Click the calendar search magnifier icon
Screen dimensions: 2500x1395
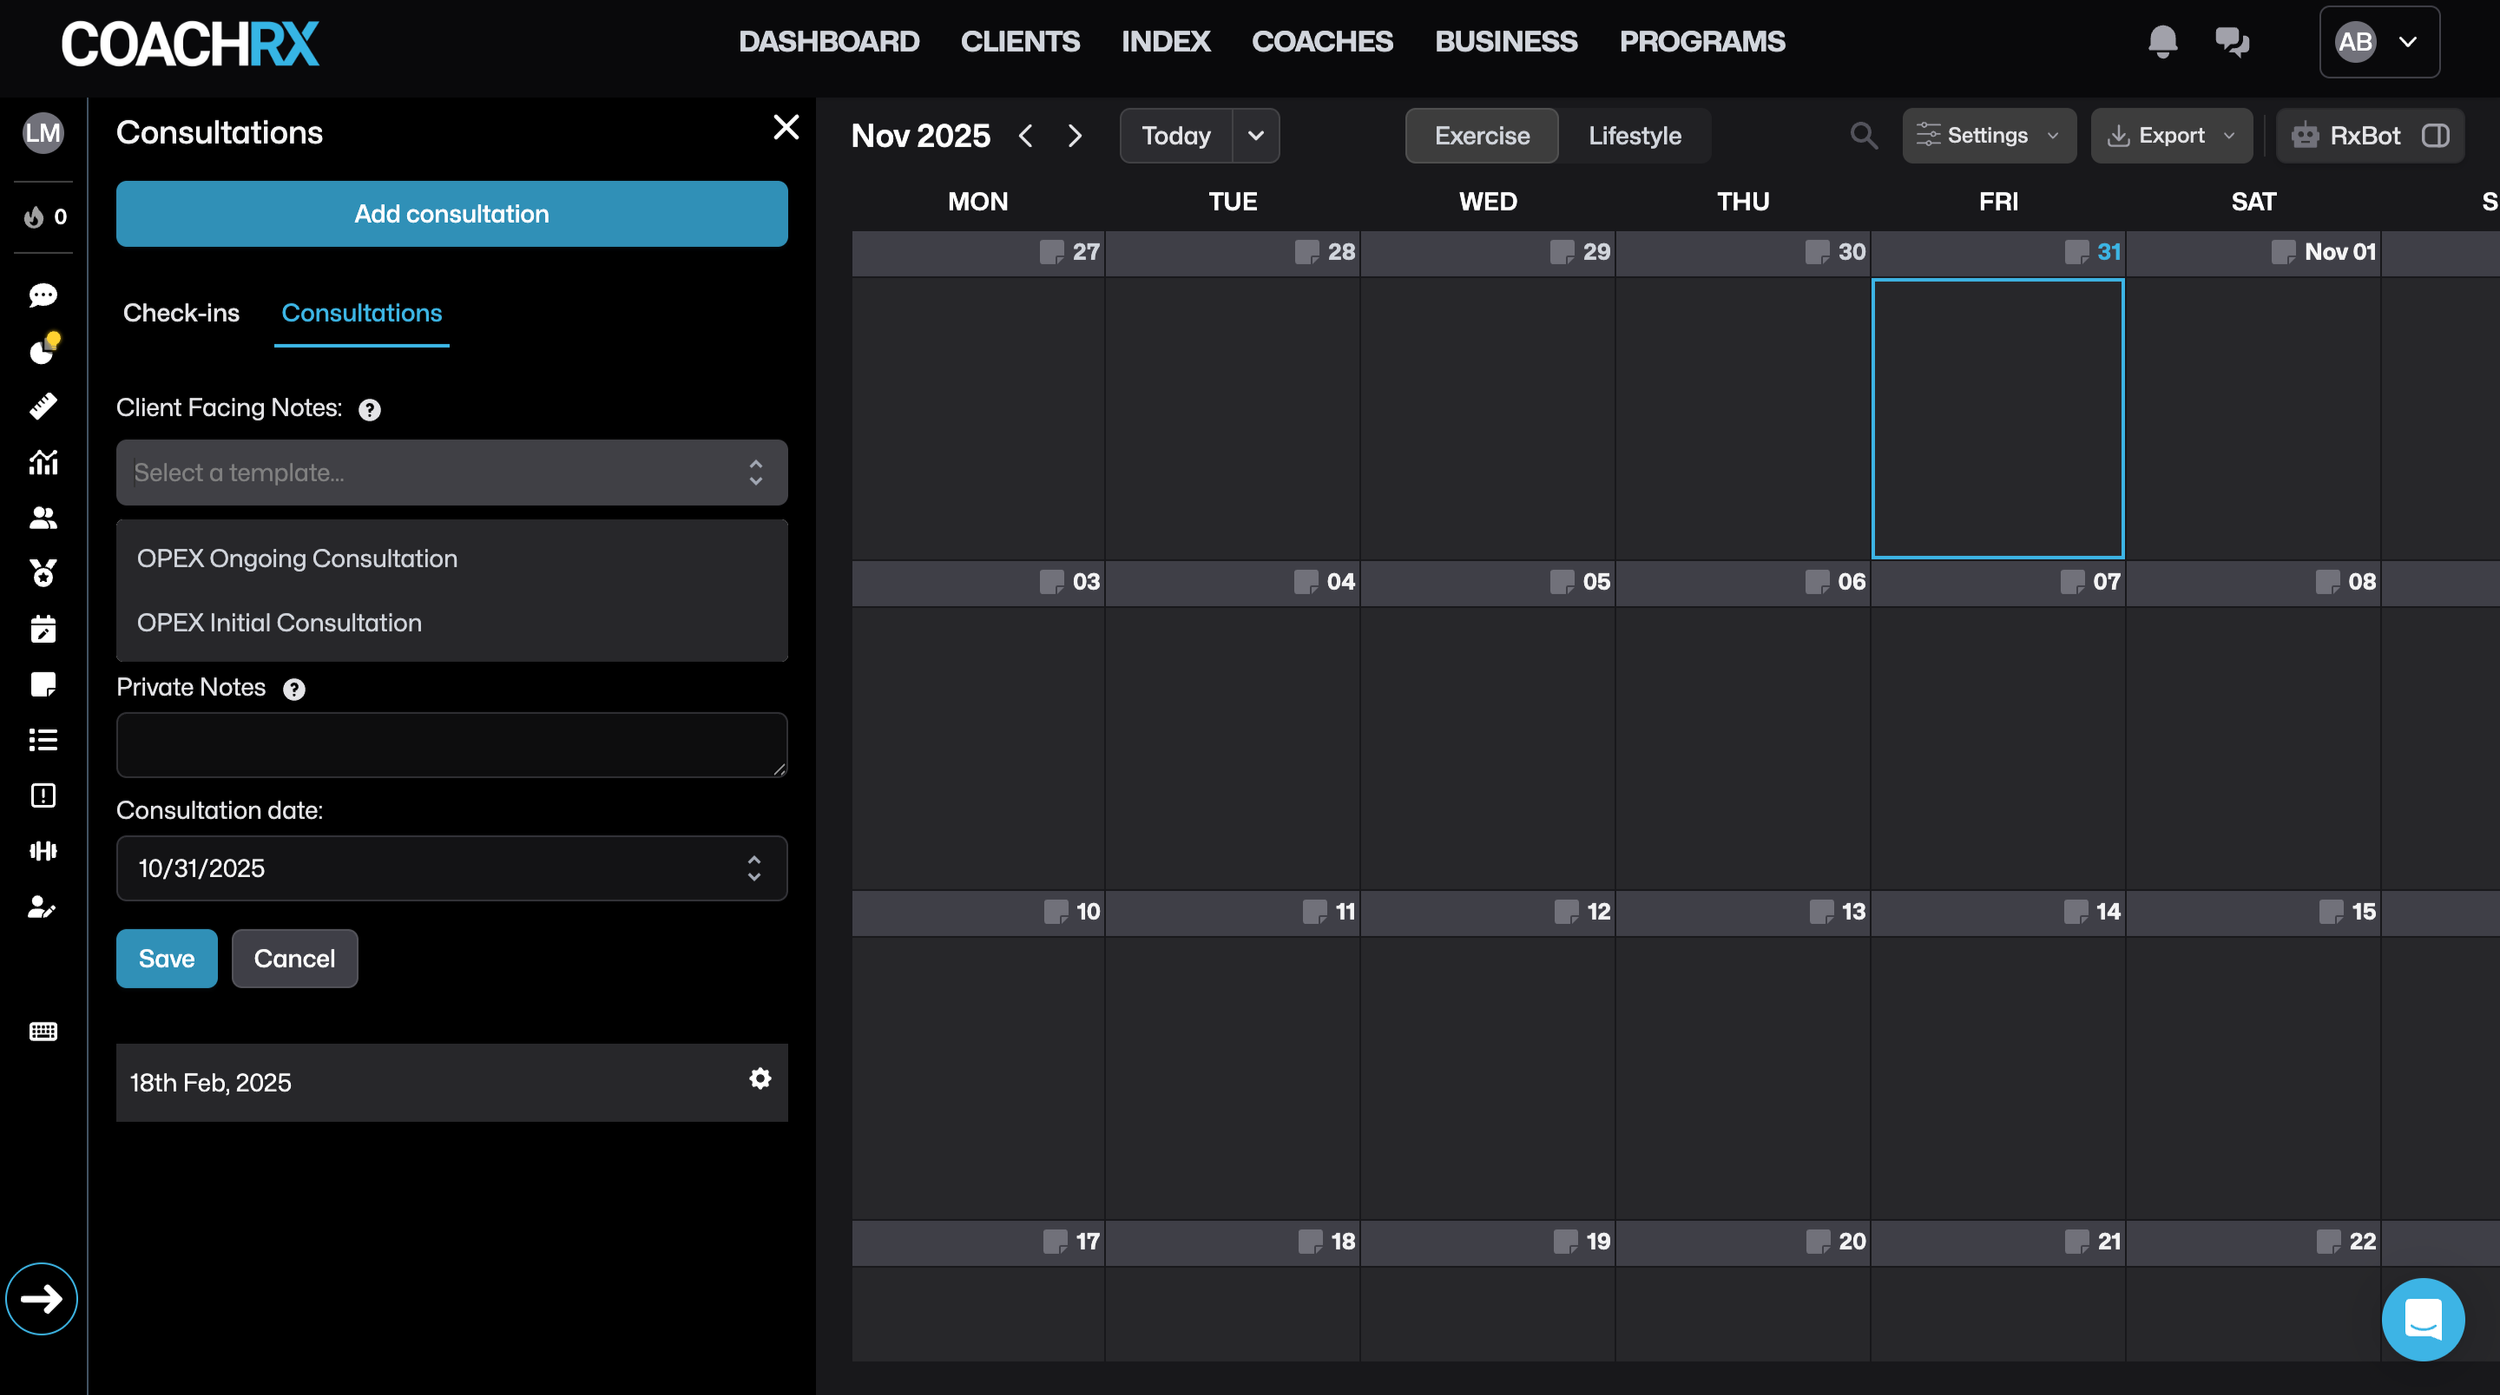(x=1863, y=135)
